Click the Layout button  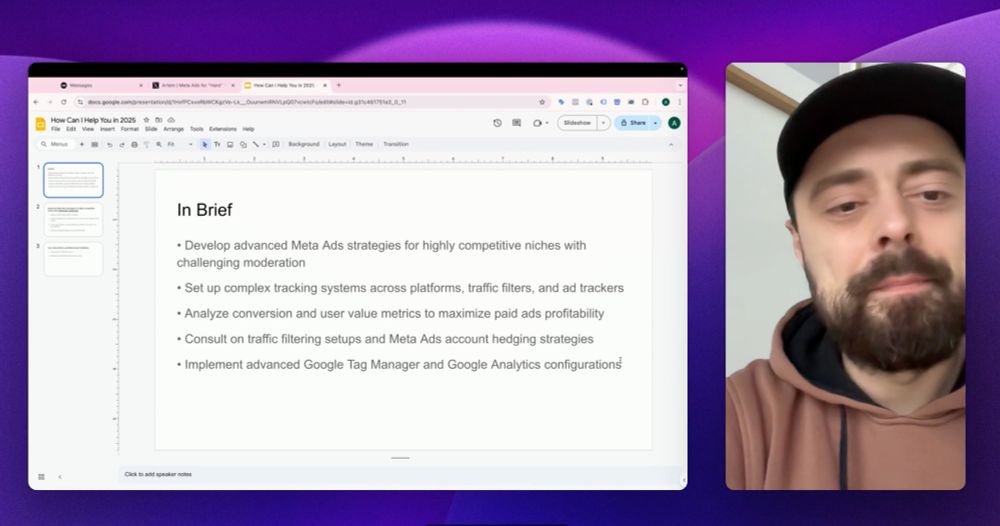pos(337,145)
